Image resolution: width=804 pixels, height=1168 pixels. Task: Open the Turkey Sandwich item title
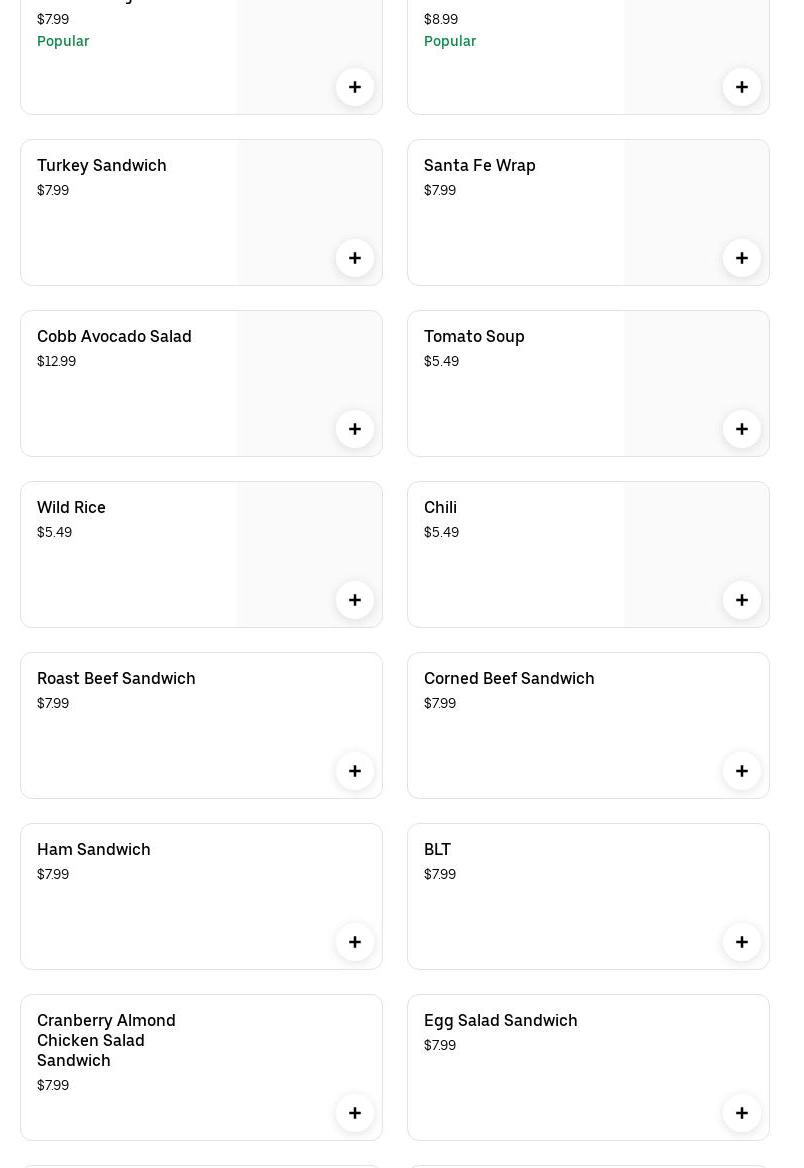[x=102, y=165]
